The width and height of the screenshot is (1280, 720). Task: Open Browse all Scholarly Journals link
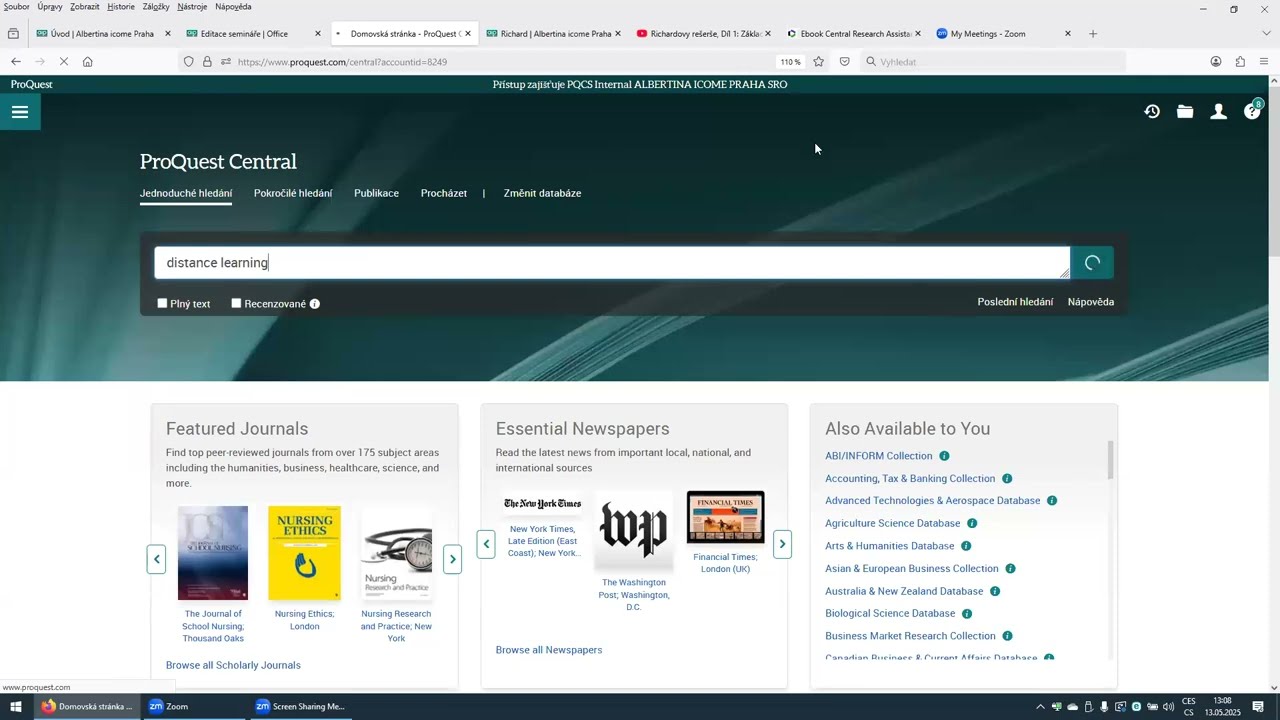(233, 665)
